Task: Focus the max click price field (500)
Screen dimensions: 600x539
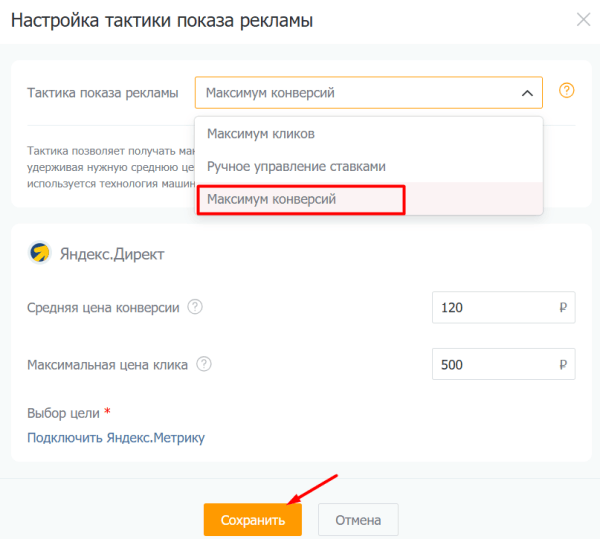Action: [x=503, y=364]
